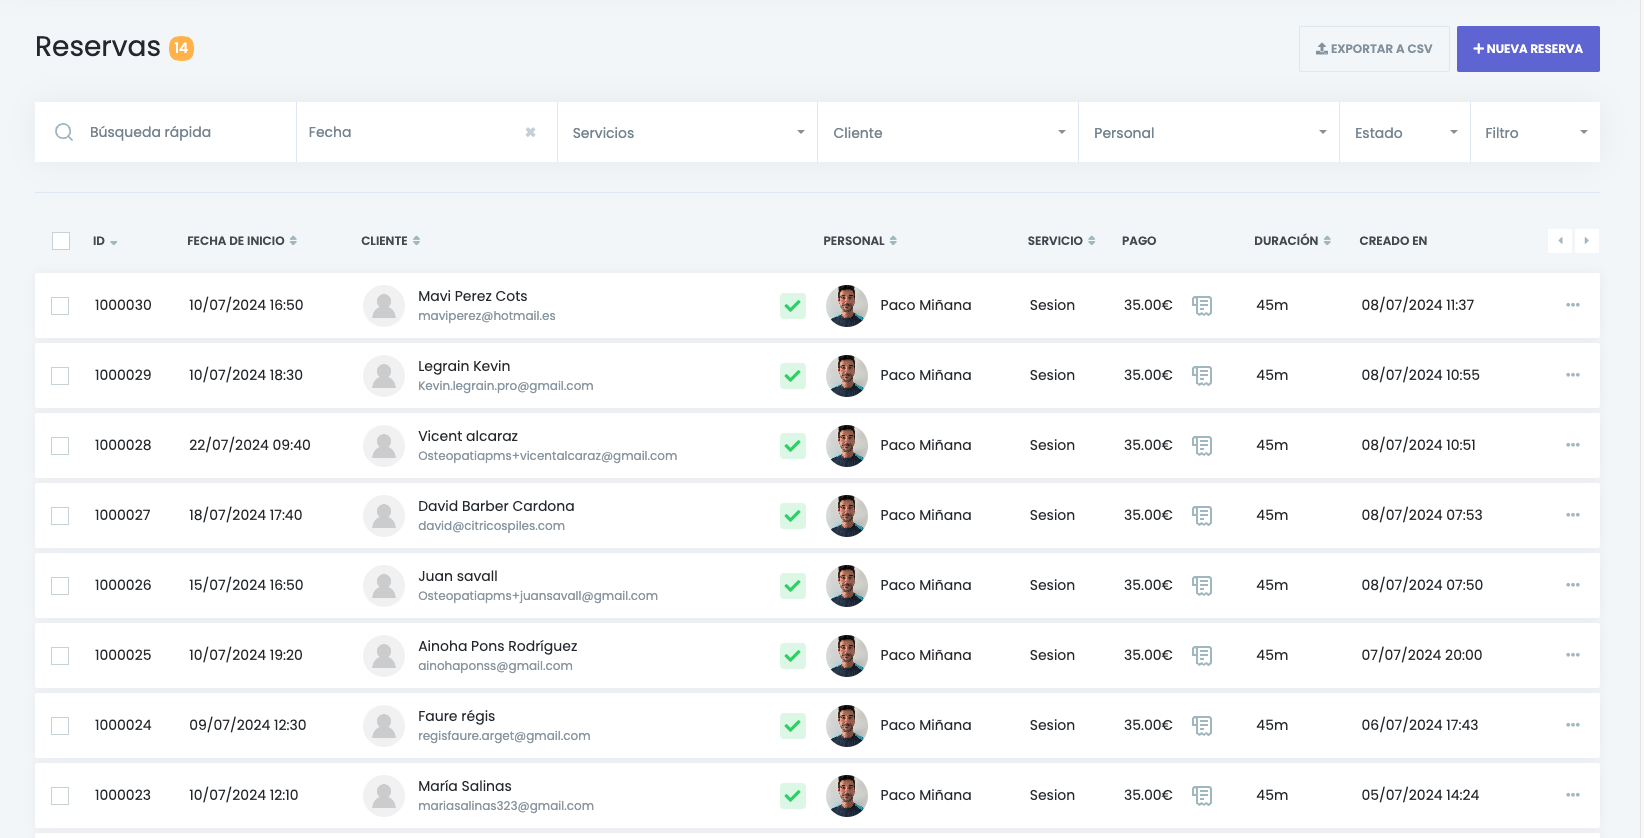
Task: Open the three-dot menu for booking 1000029
Action: (1572, 375)
